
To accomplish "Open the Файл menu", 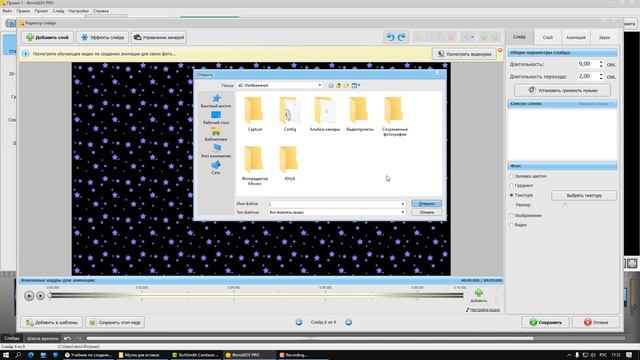I will click(x=7, y=11).
